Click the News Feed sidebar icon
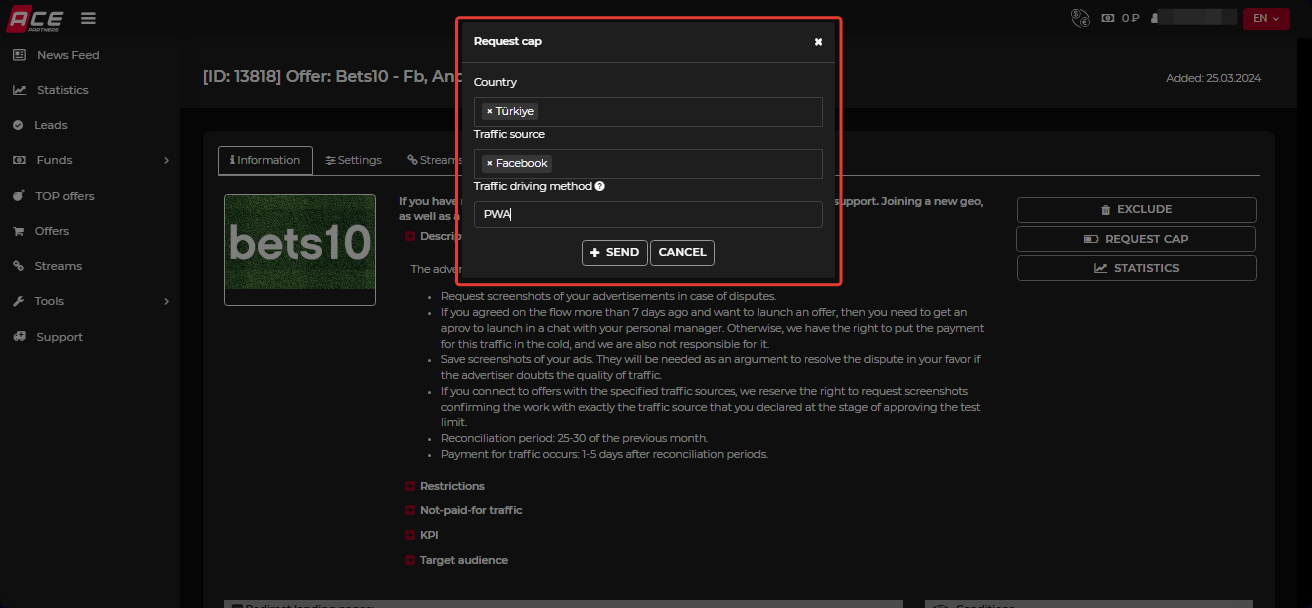This screenshot has width=1312, height=608. 19,55
